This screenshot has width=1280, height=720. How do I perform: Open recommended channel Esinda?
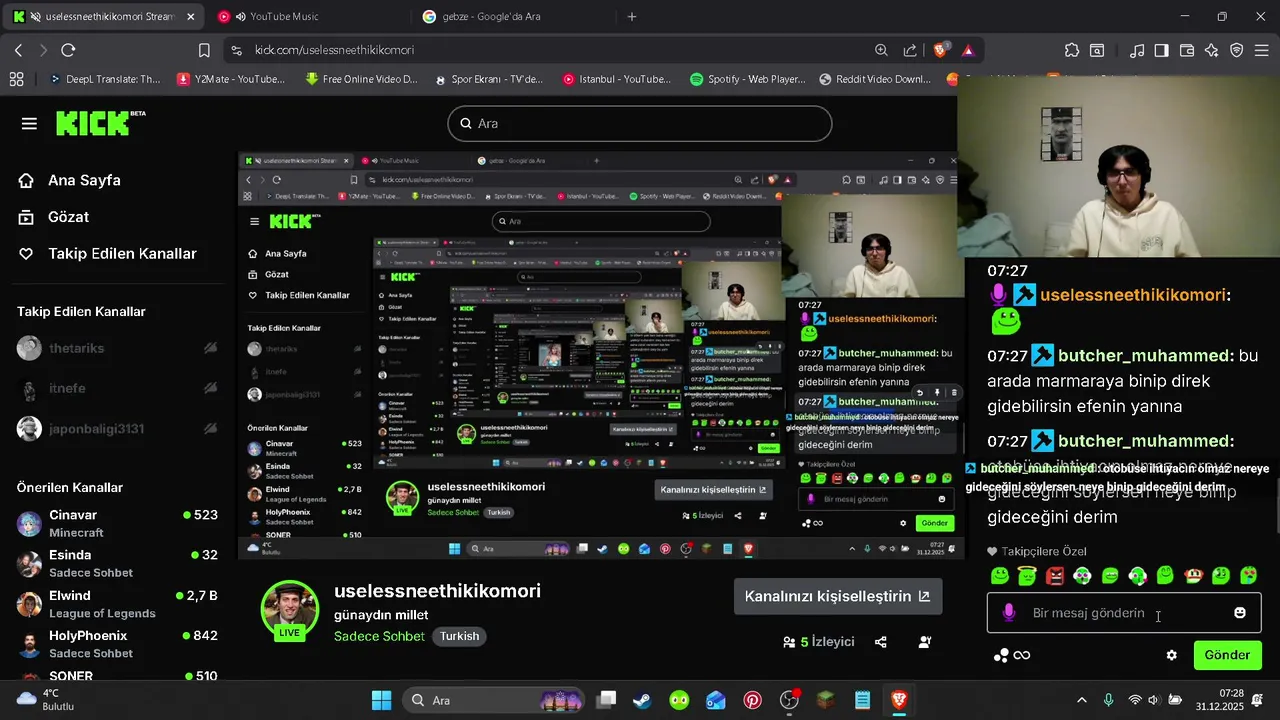tap(118, 563)
